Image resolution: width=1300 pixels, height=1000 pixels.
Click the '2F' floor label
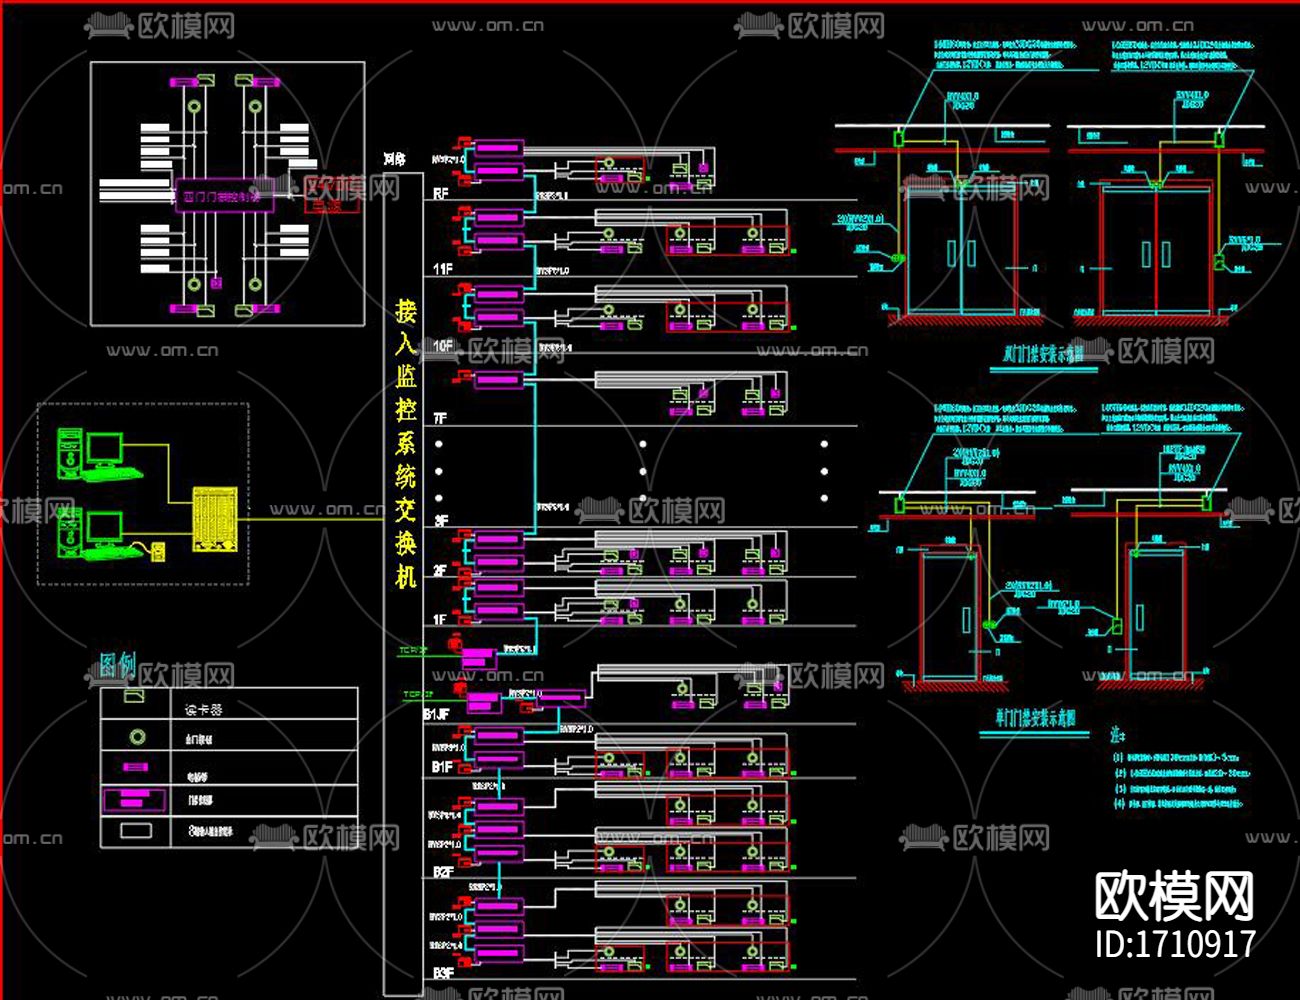(x=440, y=571)
